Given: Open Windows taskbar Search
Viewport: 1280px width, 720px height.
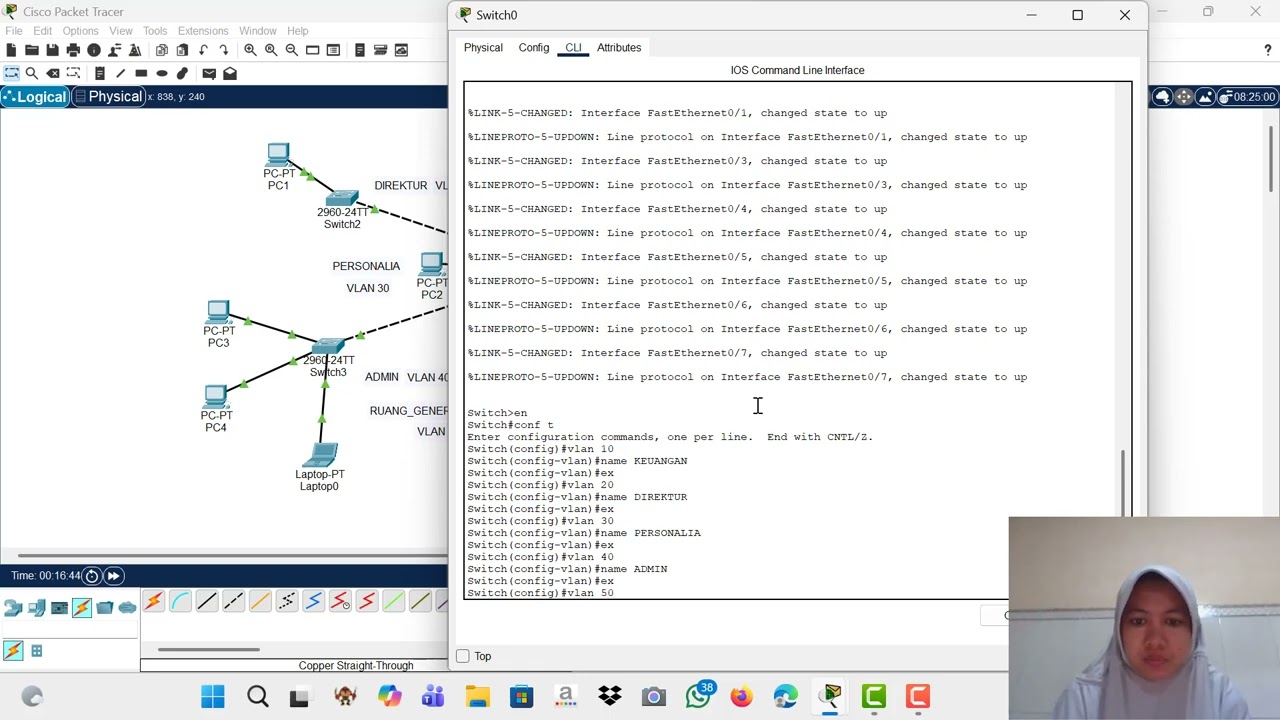Looking at the screenshot, I should [257, 696].
